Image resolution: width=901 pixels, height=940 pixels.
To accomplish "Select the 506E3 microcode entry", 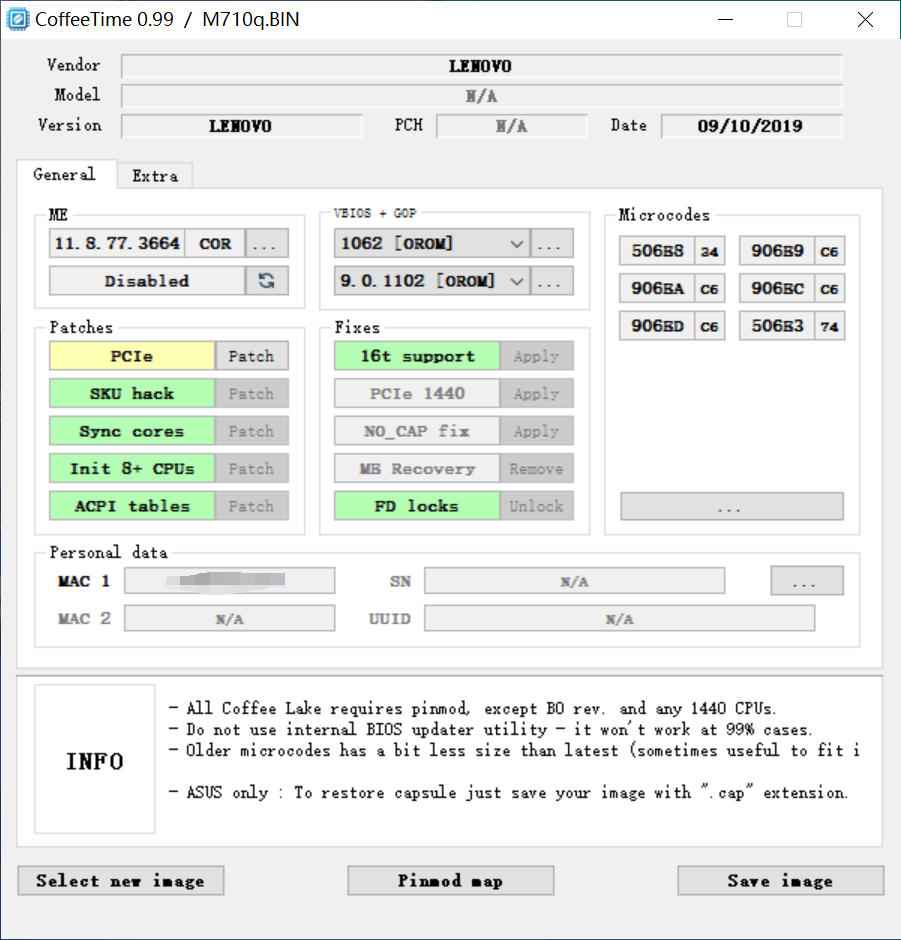I will click(x=777, y=326).
